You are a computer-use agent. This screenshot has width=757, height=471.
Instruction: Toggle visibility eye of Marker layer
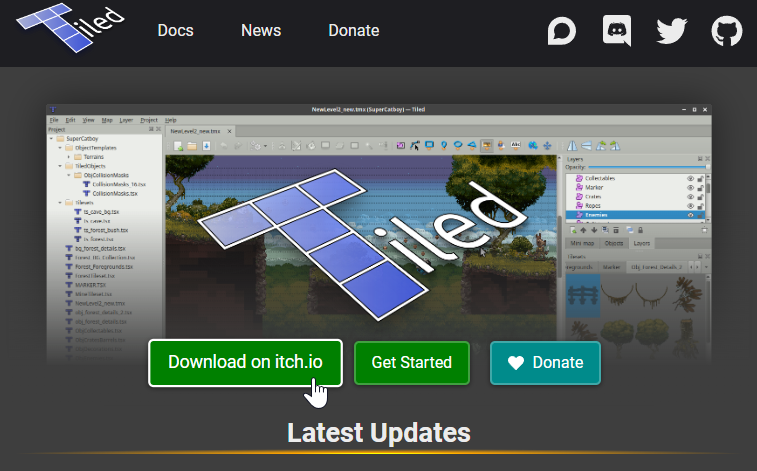coord(690,187)
